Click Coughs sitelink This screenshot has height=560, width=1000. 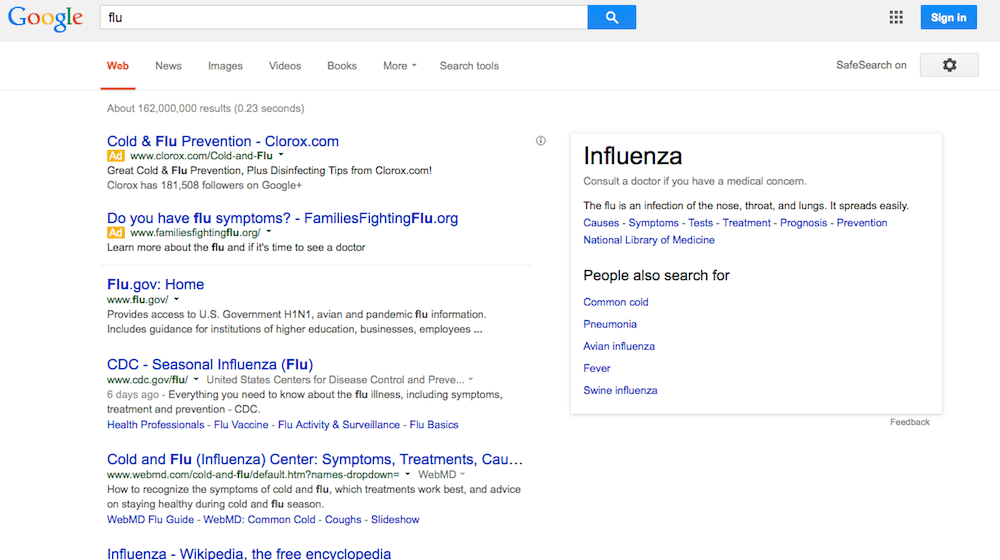tap(343, 520)
